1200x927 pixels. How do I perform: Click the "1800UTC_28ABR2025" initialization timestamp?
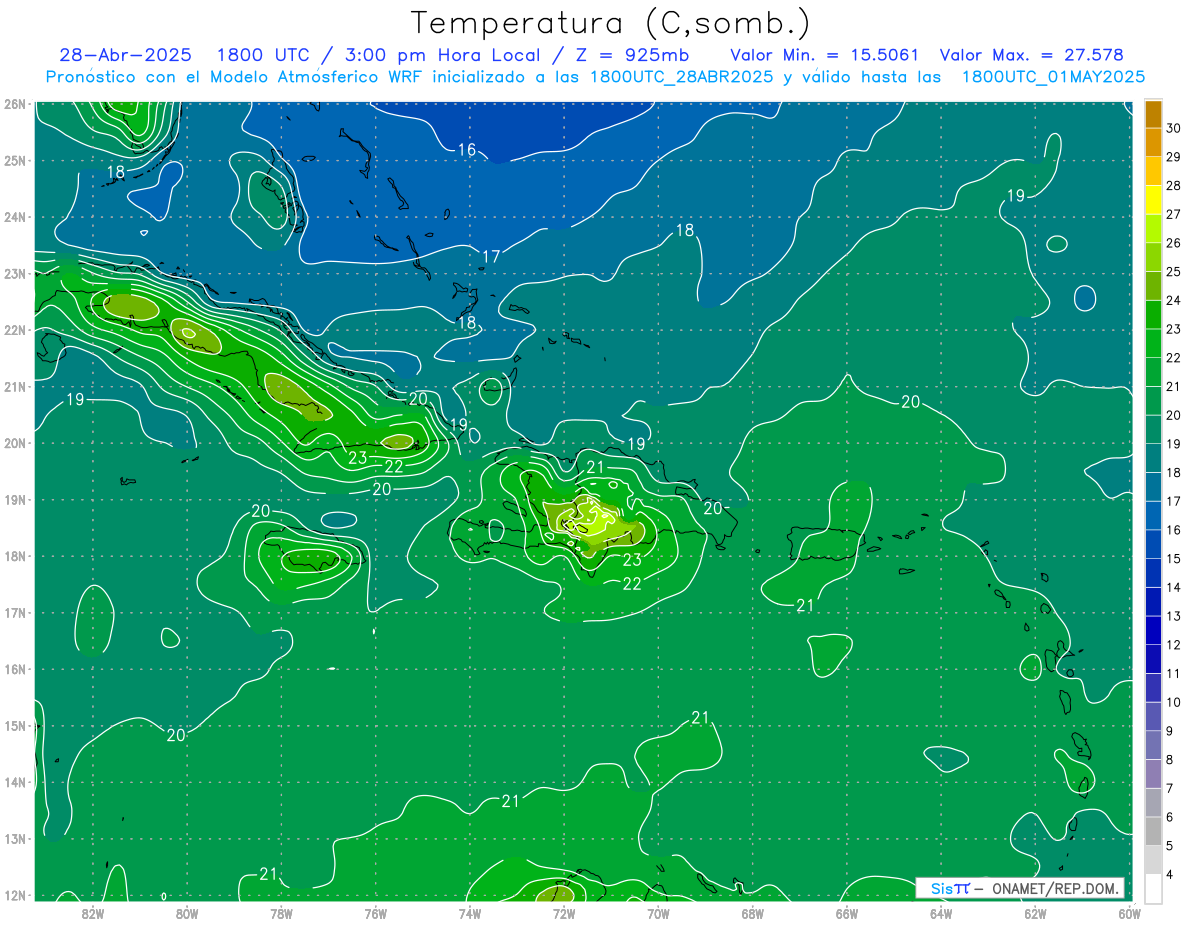pyautogui.click(x=682, y=77)
